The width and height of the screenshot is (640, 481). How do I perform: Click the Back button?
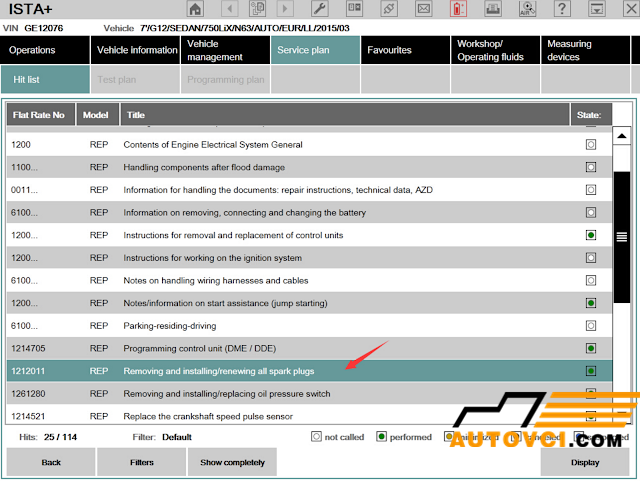click(x=51, y=462)
